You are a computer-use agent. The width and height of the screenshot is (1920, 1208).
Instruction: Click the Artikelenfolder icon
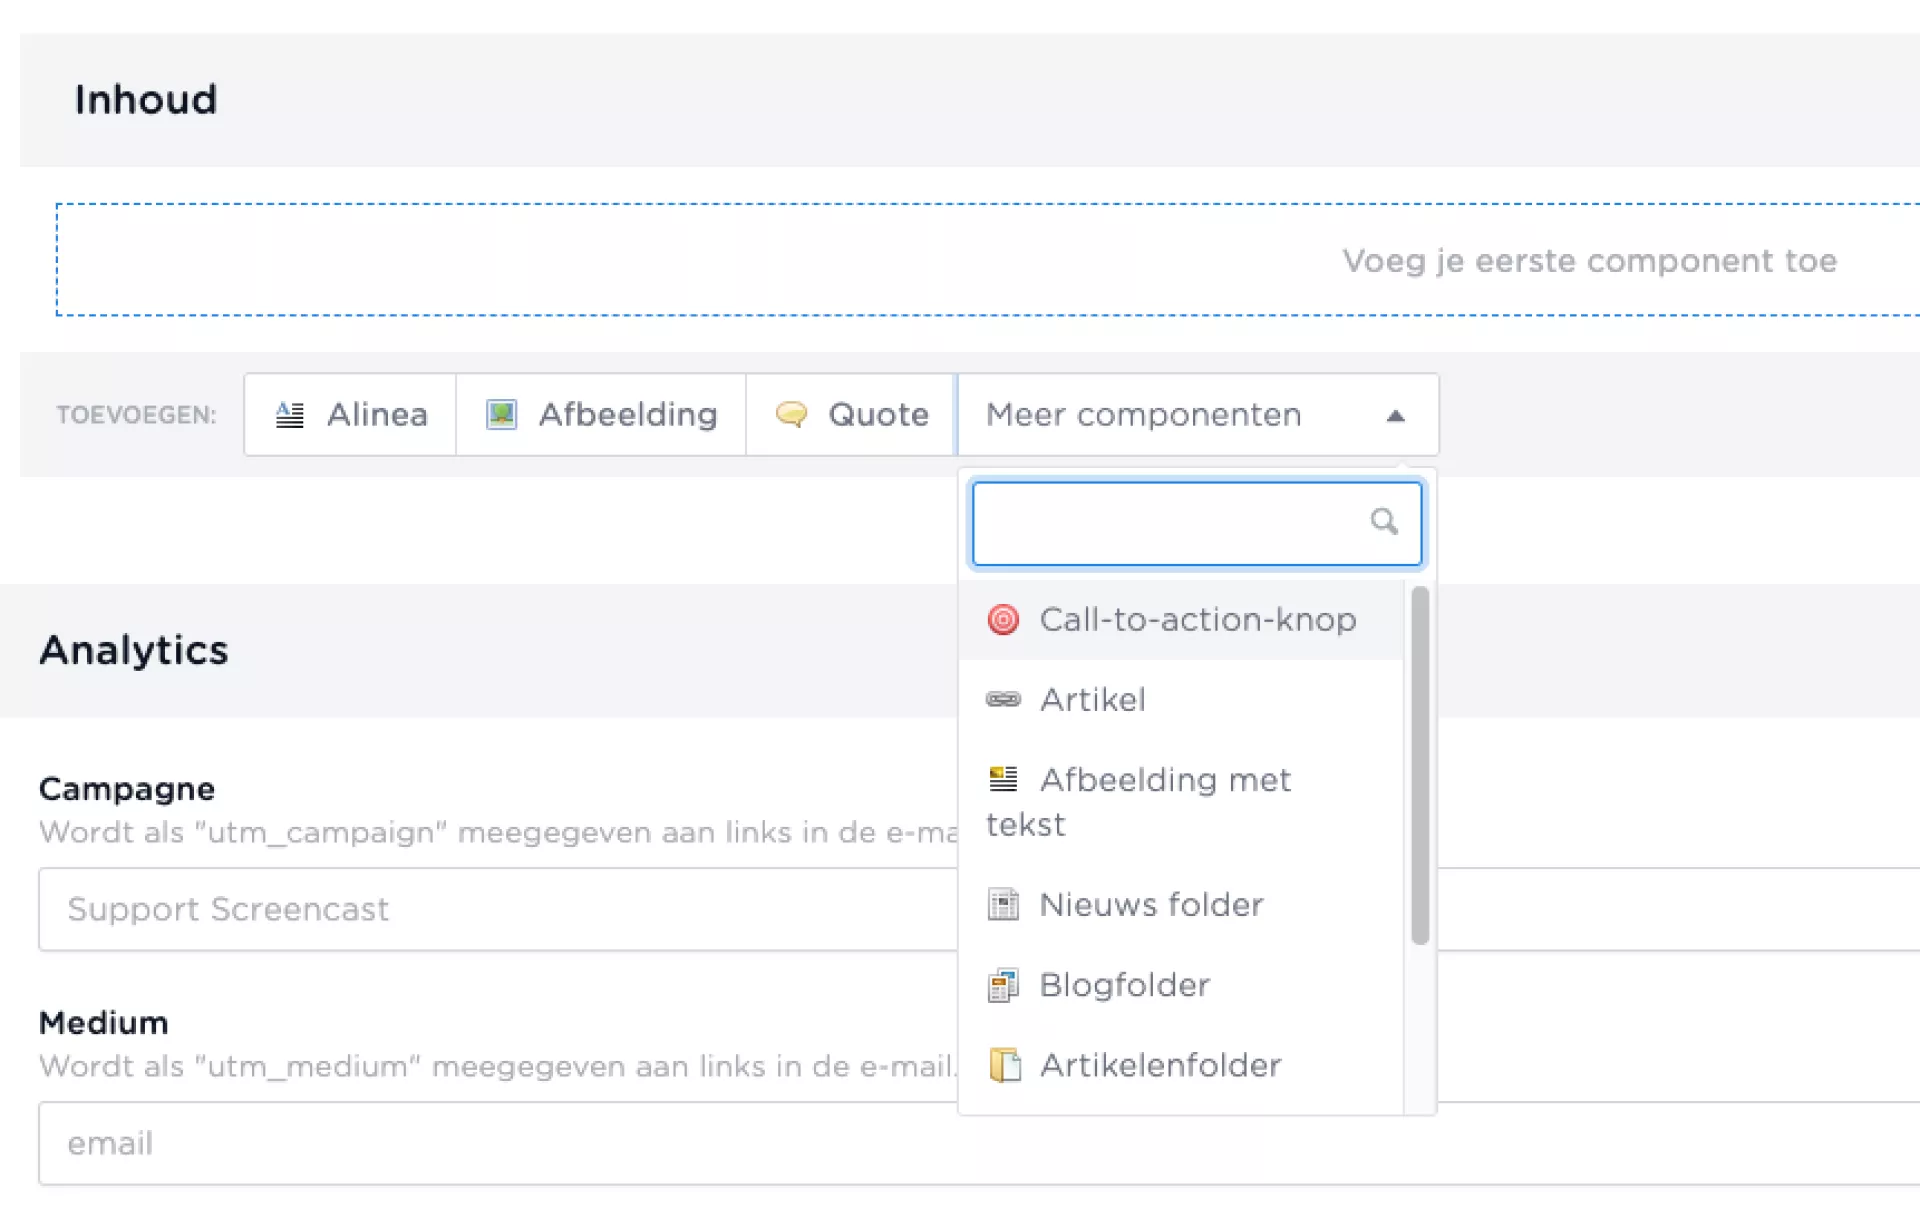click(1005, 1066)
